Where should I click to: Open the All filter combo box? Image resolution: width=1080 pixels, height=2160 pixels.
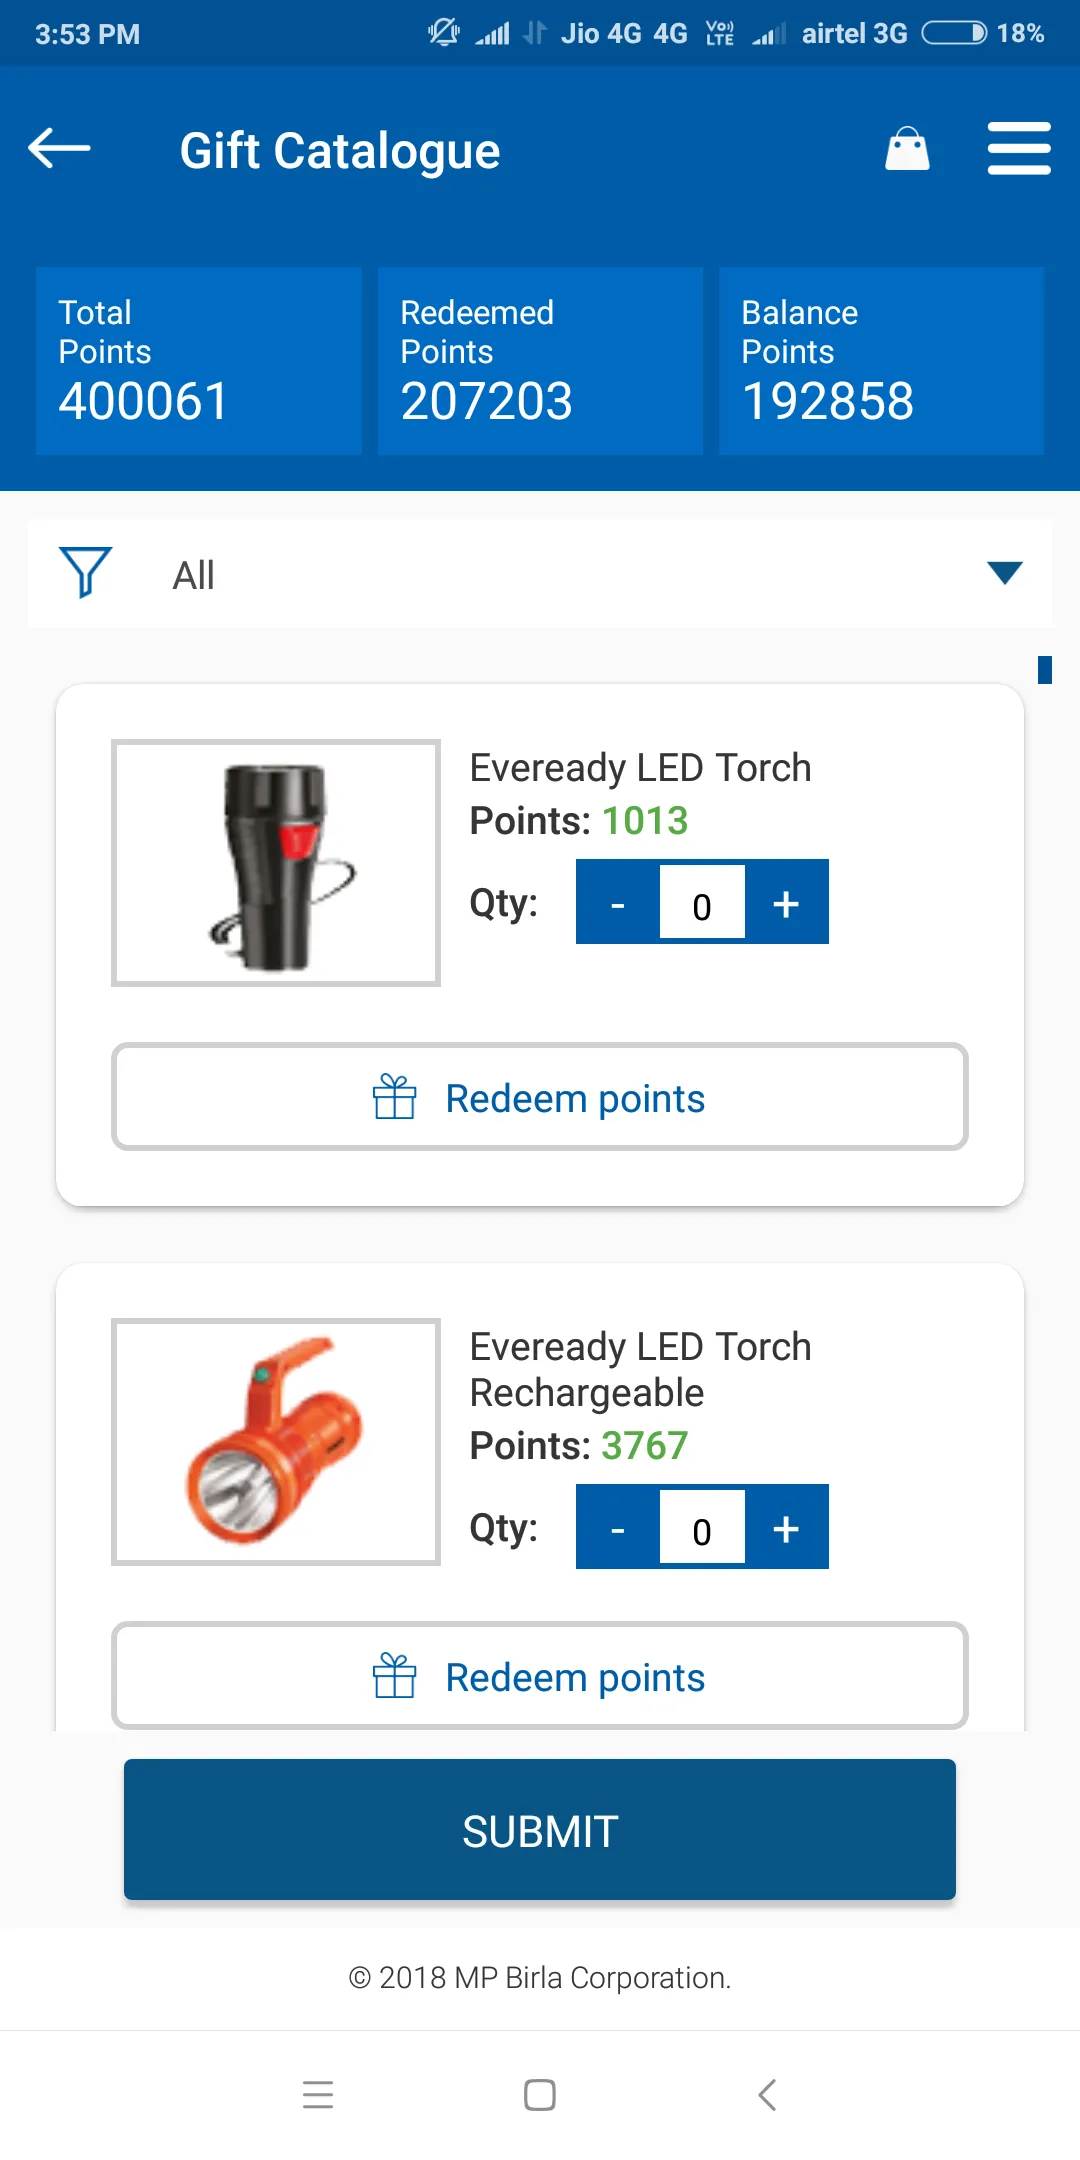540,574
